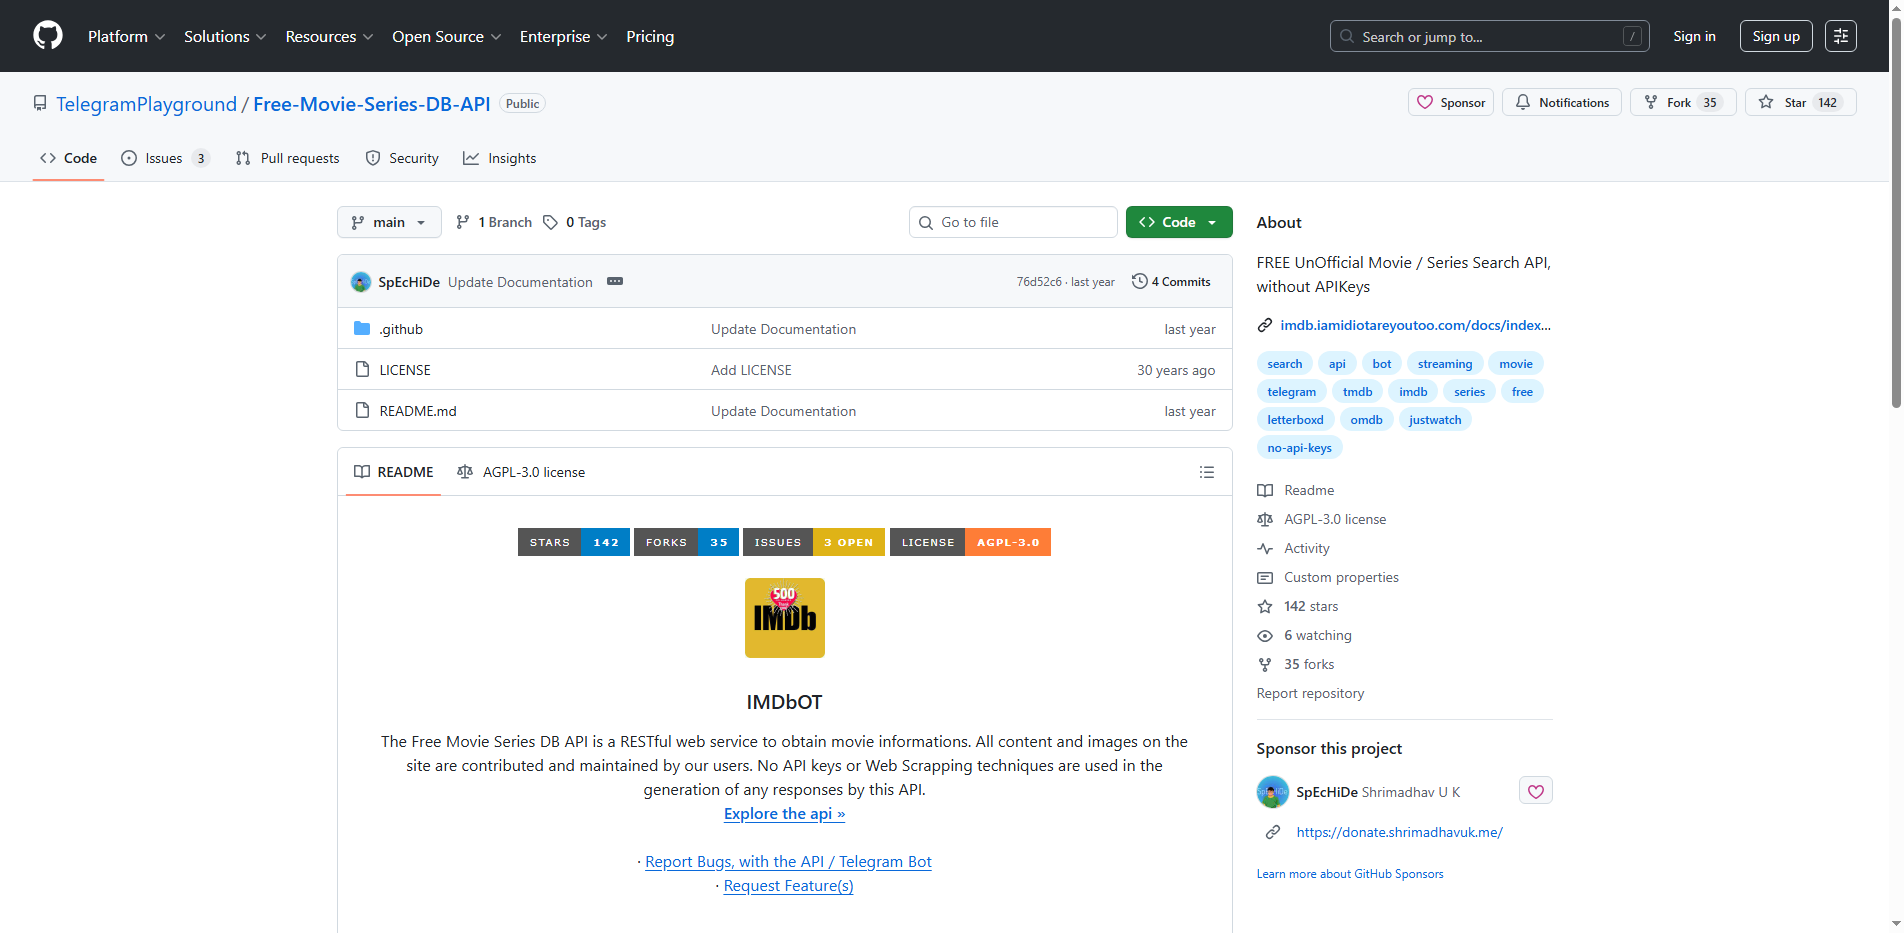Screen dimensions: 1904x933
Task: Click the commit history clock icon
Action: tap(1139, 281)
